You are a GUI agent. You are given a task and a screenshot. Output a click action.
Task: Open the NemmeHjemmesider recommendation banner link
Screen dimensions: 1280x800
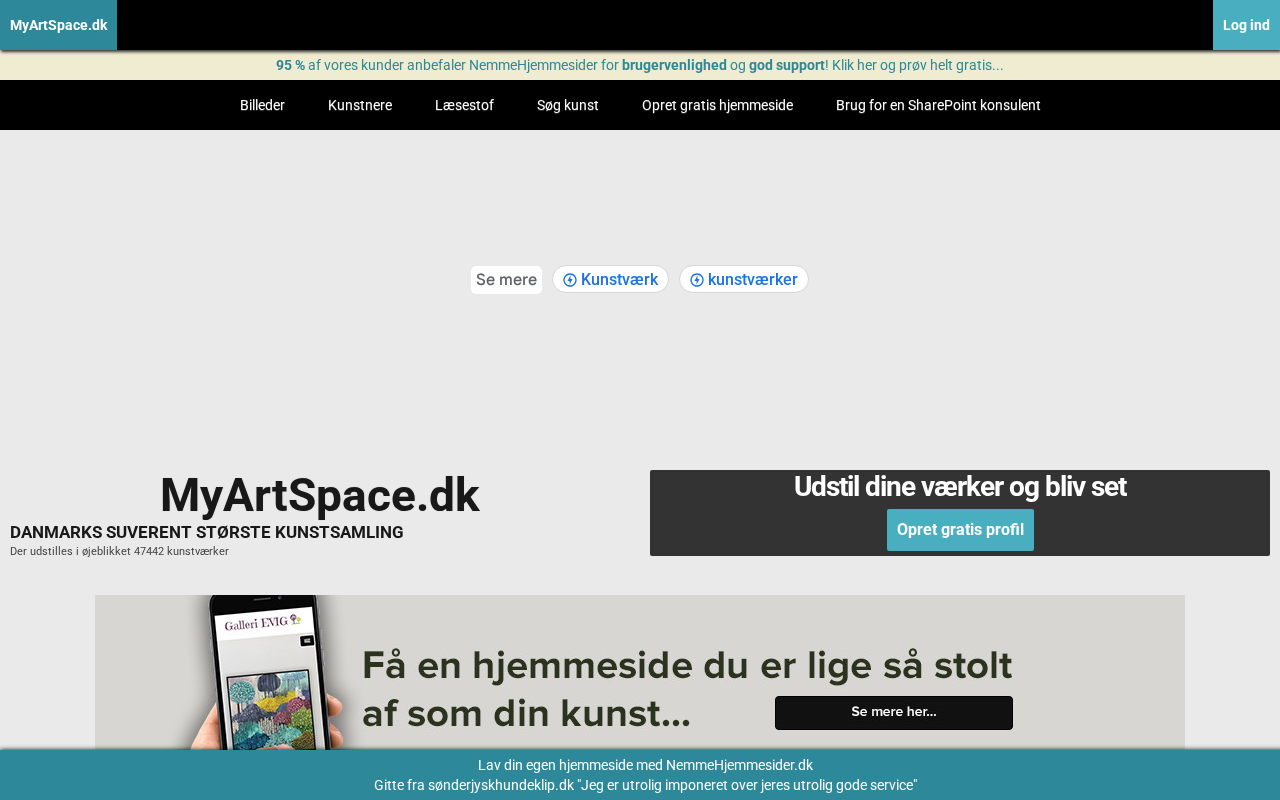point(640,65)
